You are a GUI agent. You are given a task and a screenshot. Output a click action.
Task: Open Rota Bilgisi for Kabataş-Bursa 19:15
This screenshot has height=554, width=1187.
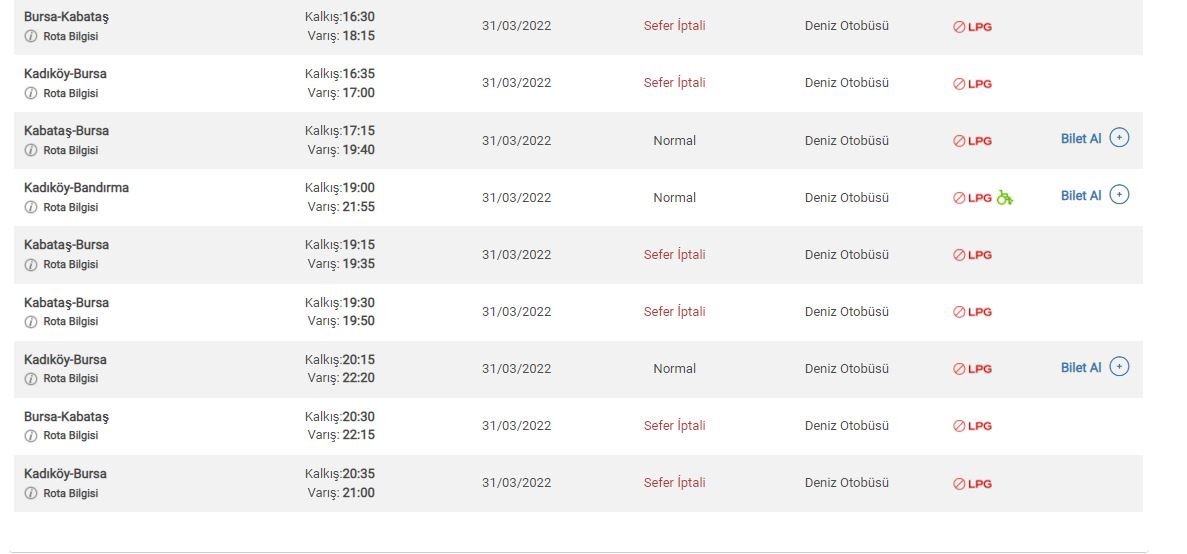click(70, 265)
